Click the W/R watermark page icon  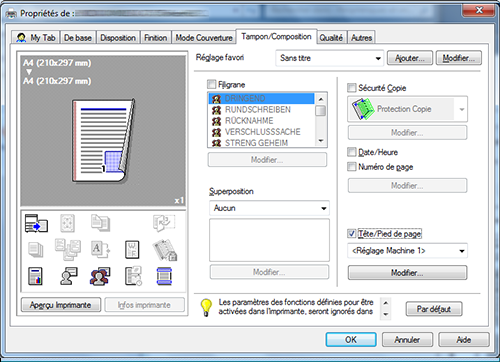pyautogui.click(x=132, y=250)
